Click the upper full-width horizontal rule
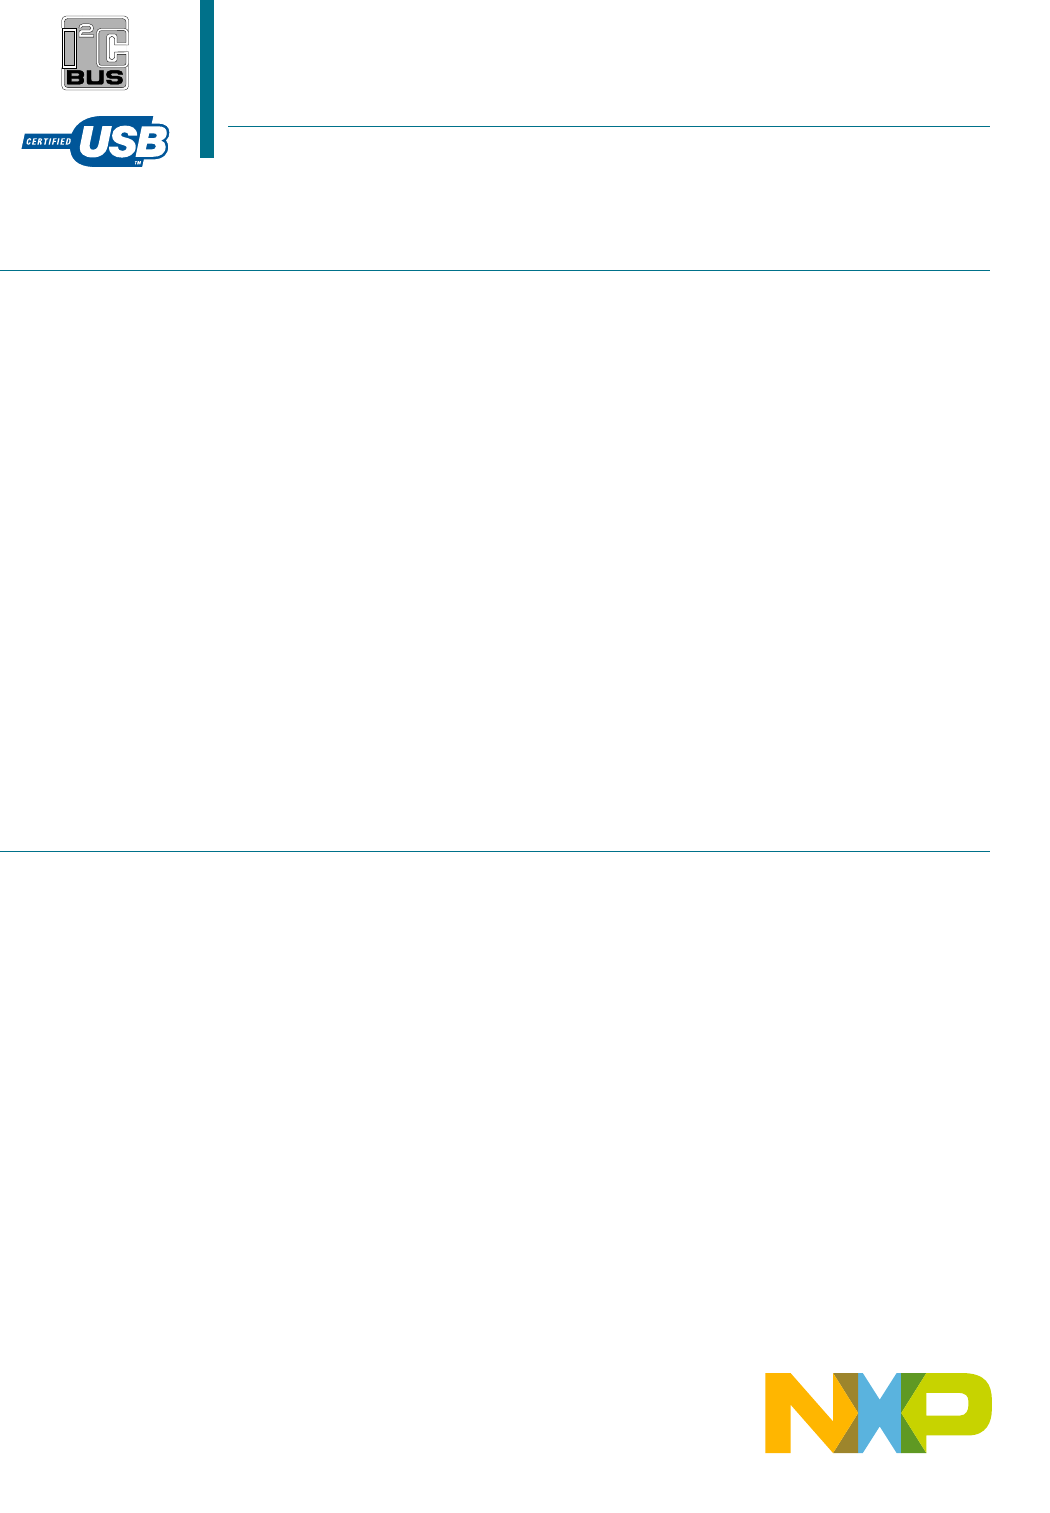 point(495,270)
